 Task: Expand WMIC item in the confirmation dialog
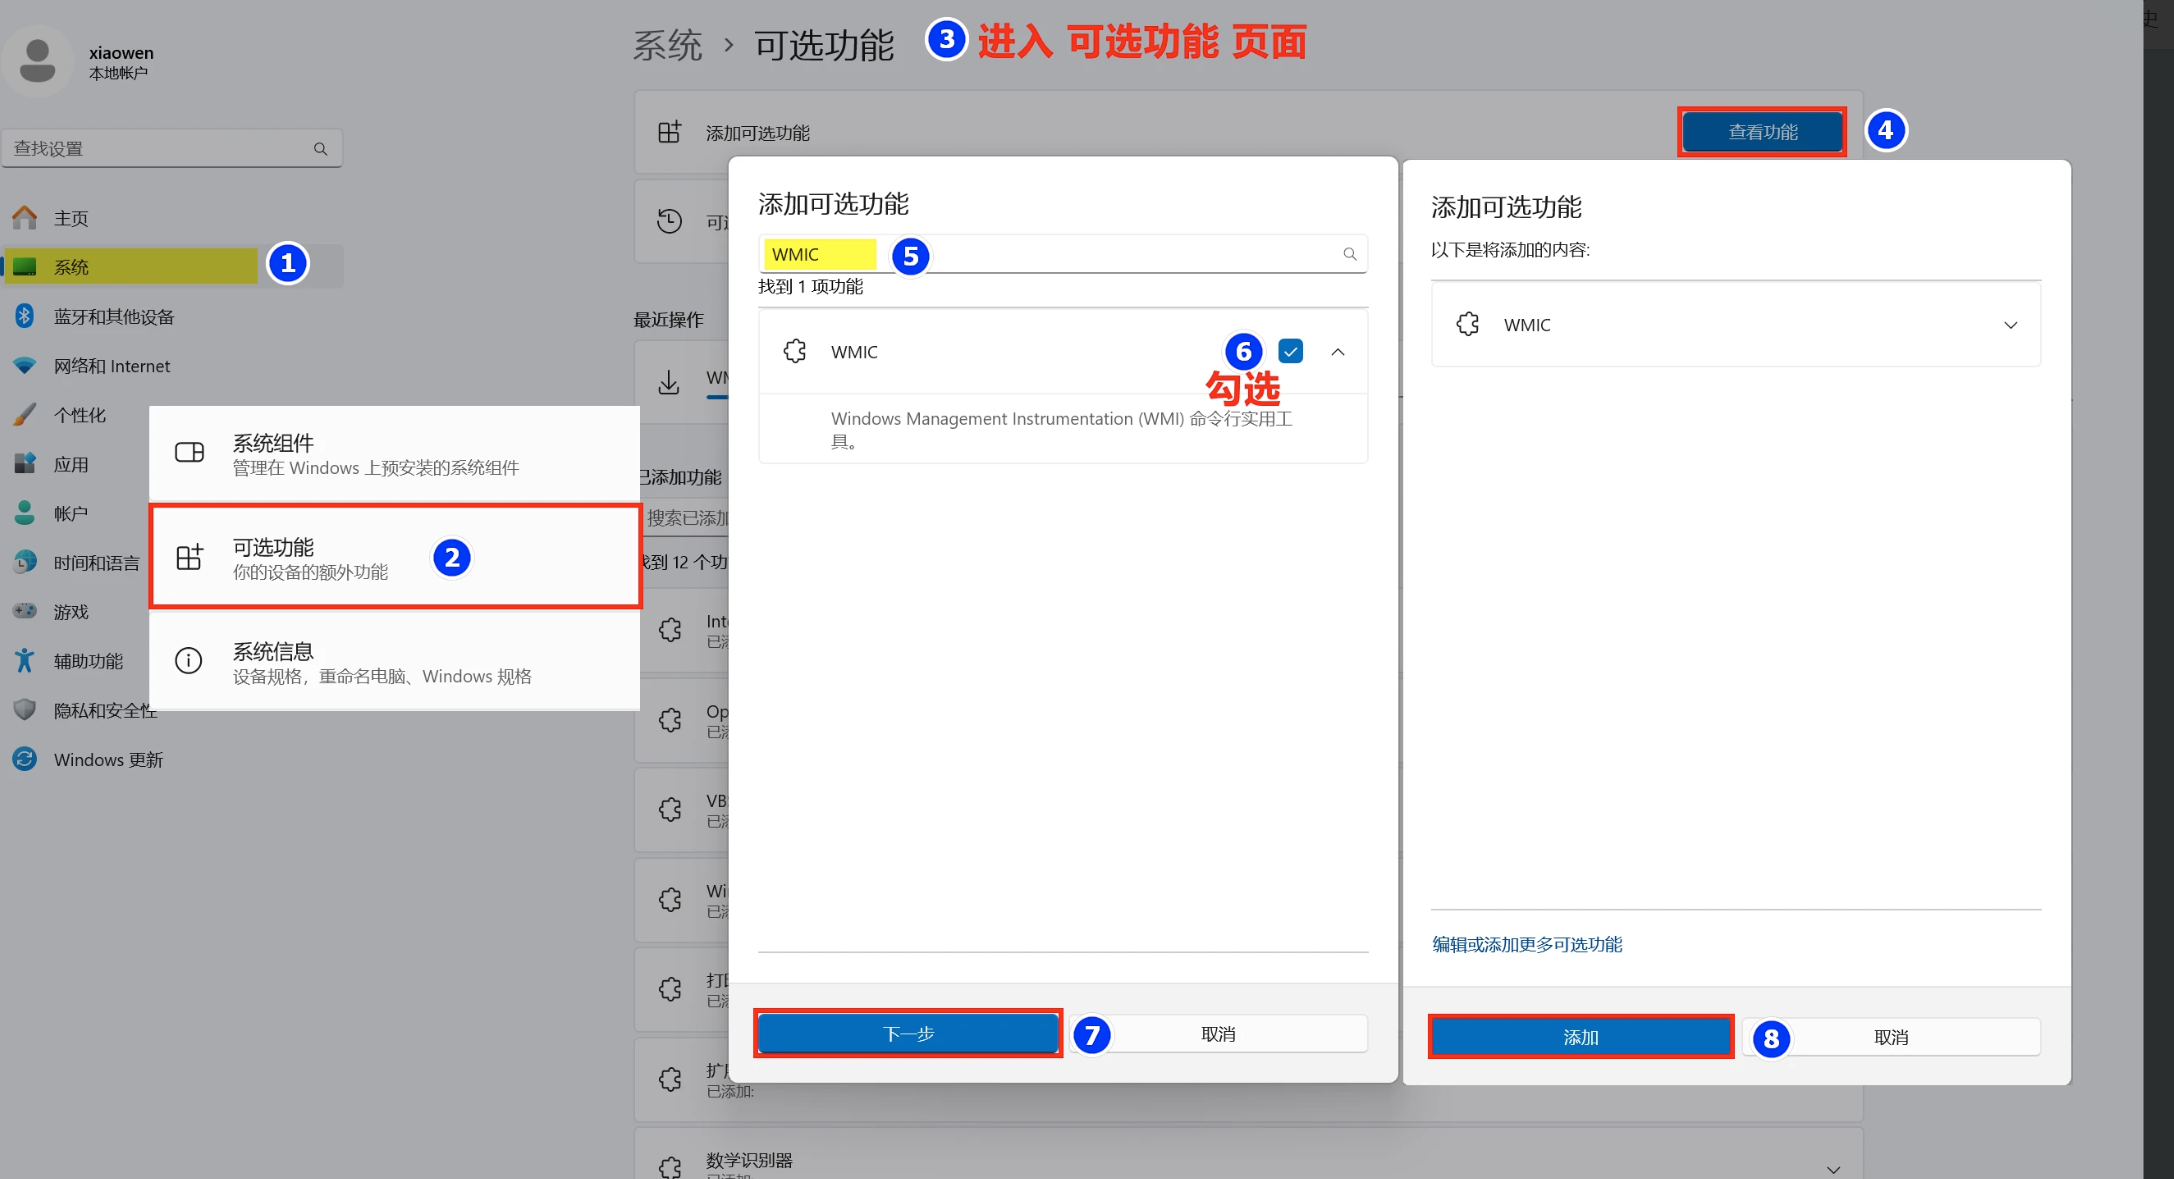tap(2010, 325)
